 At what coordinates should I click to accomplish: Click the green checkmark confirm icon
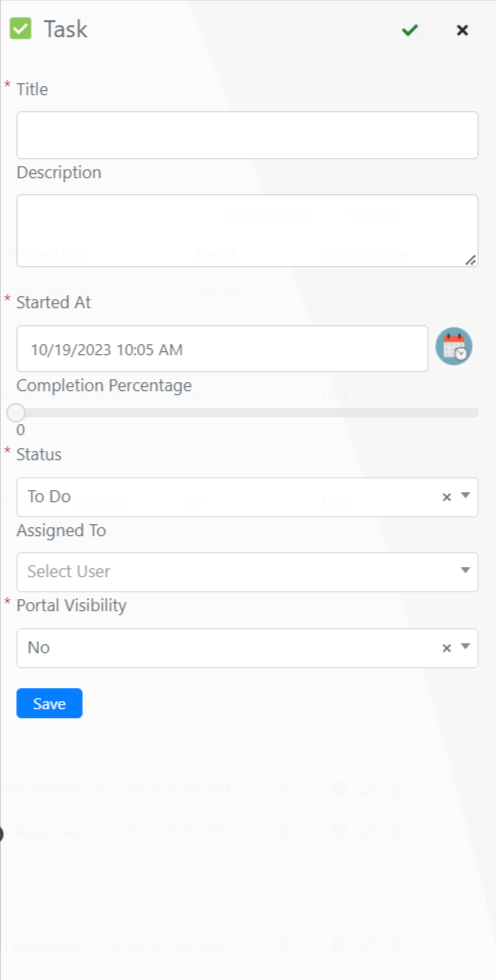[410, 30]
